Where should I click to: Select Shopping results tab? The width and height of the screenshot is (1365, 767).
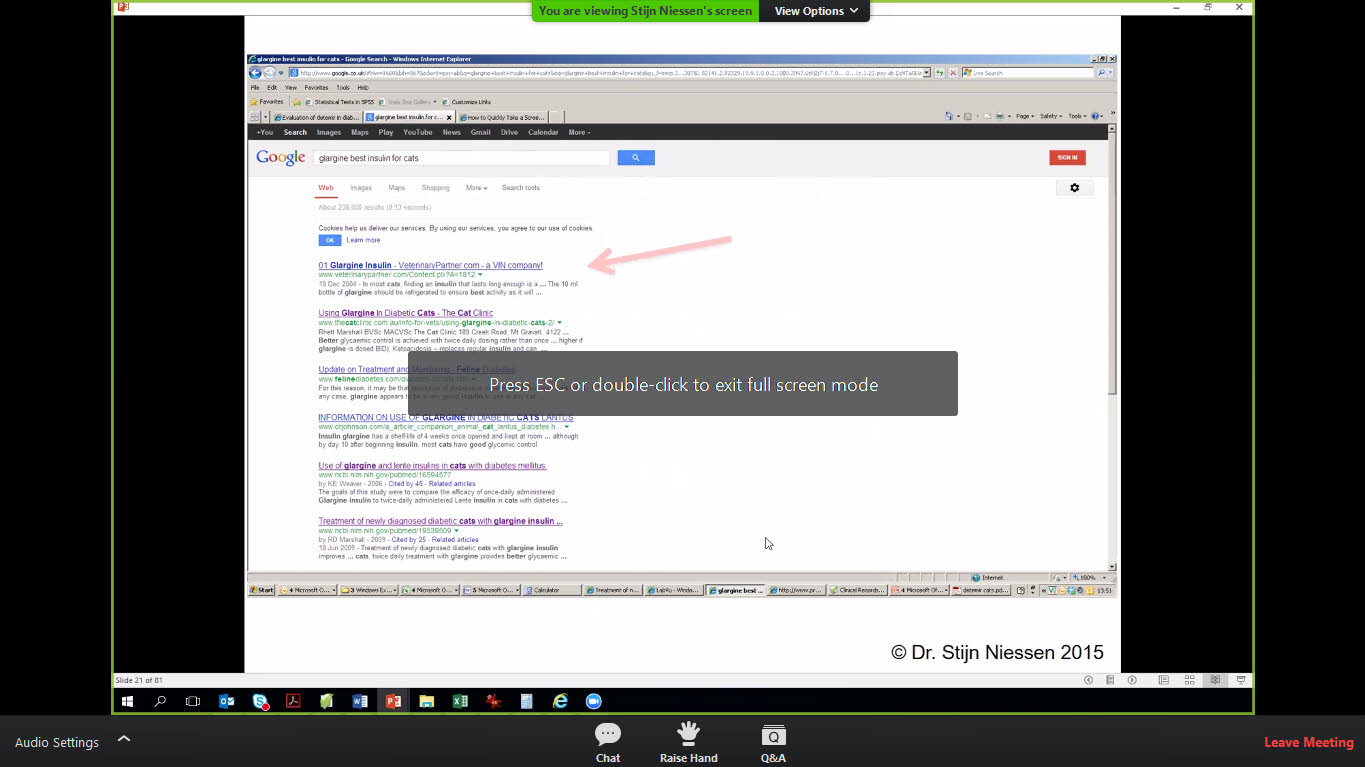click(x=435, y=188)
